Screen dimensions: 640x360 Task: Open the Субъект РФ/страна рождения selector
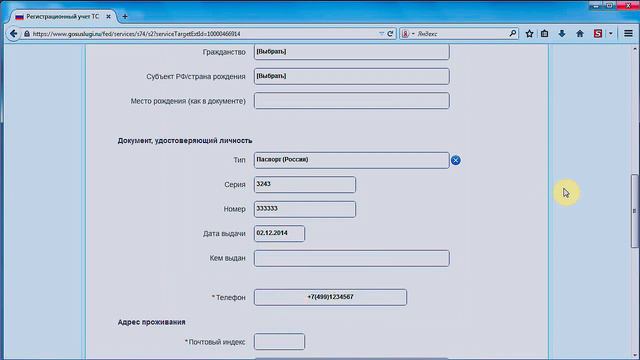click(x=351, y=76)
